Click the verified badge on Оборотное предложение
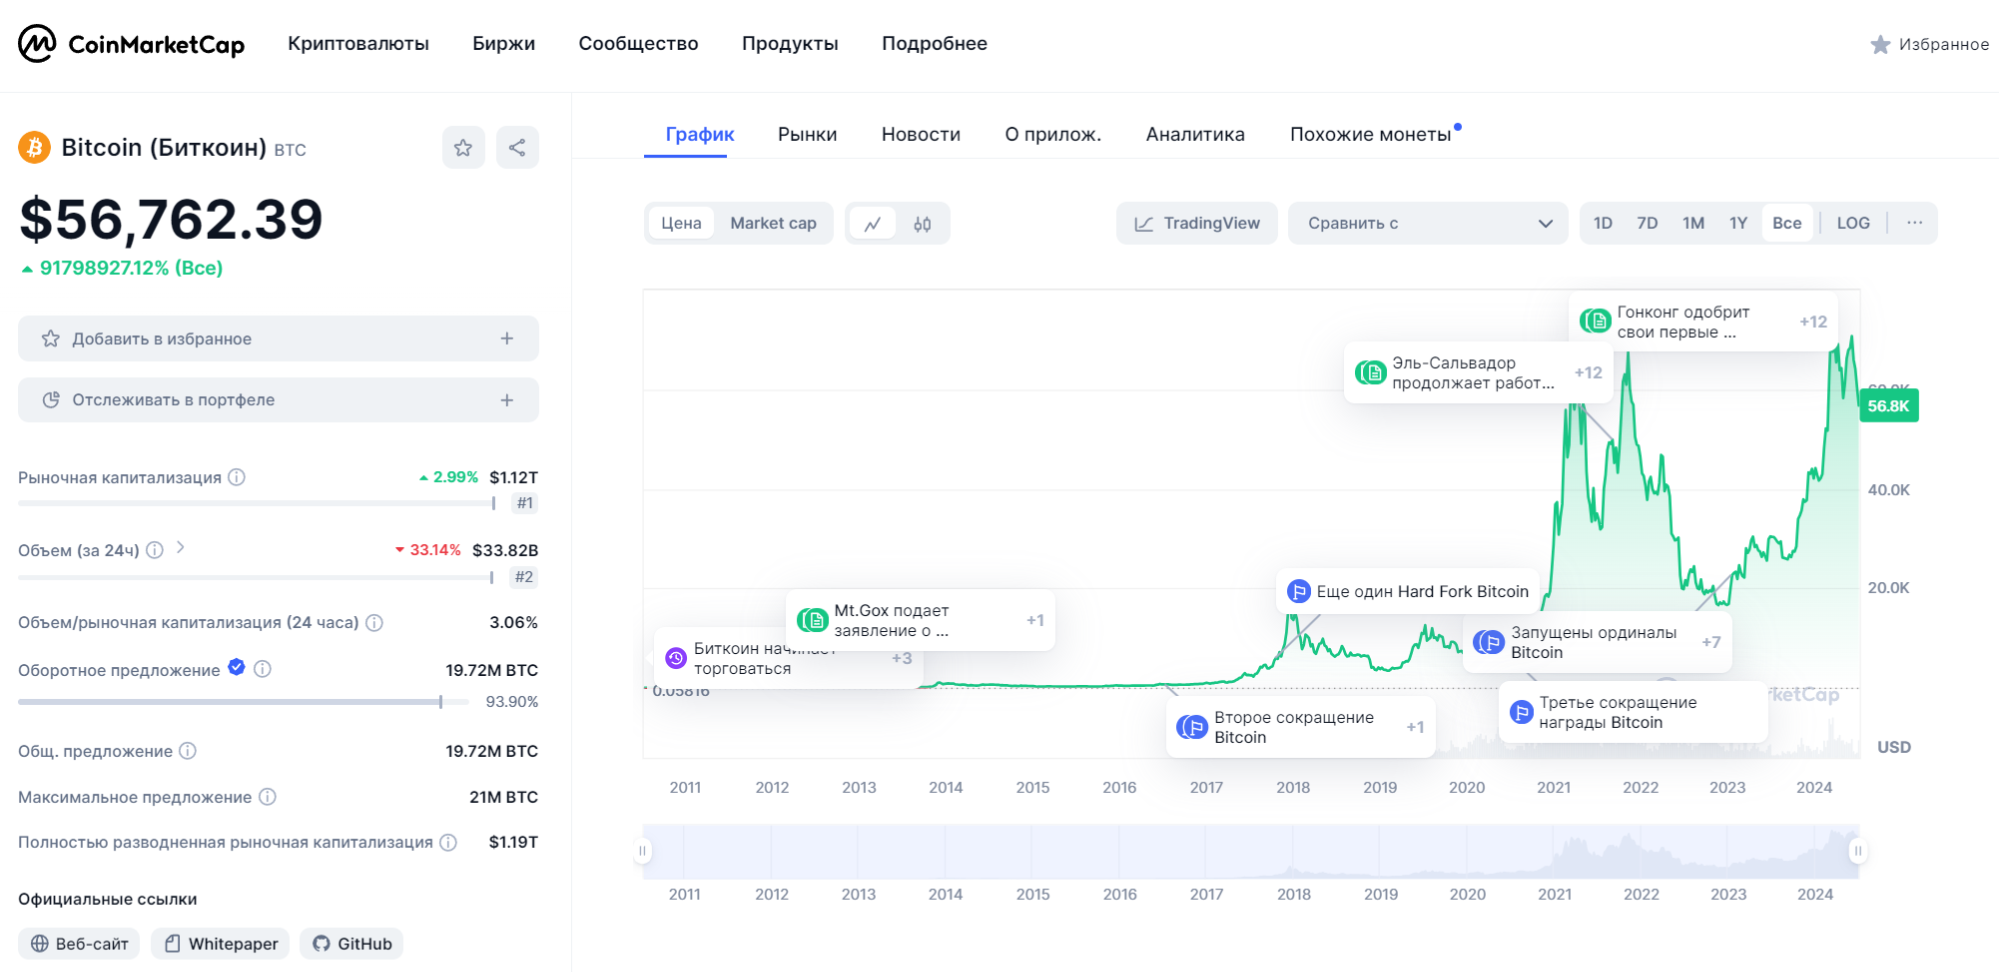Viewport: 1999px width, 972px height. point(235,668)
